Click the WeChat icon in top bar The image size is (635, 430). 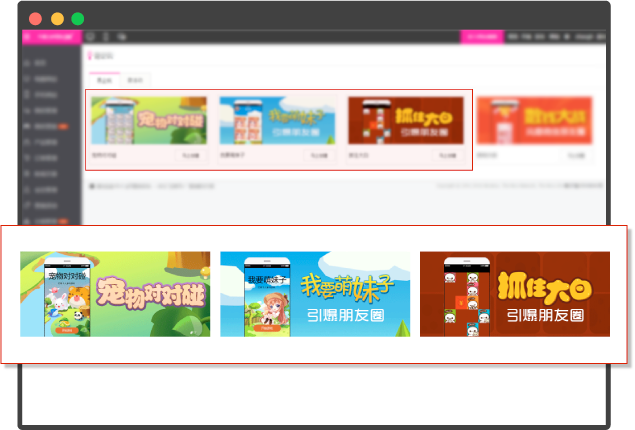120,35
